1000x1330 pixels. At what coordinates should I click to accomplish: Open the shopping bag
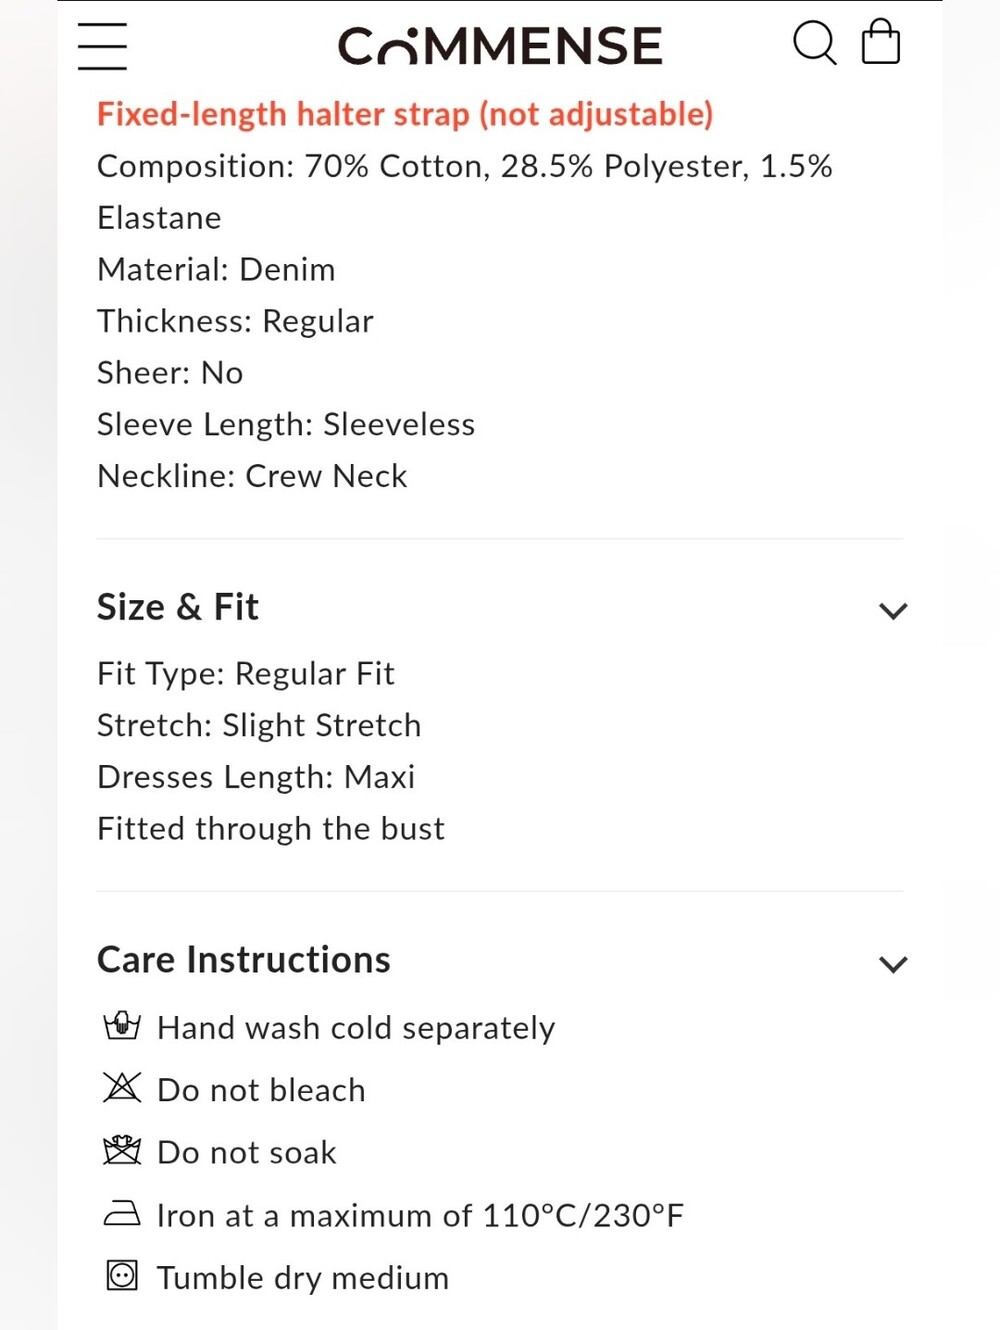881,42
